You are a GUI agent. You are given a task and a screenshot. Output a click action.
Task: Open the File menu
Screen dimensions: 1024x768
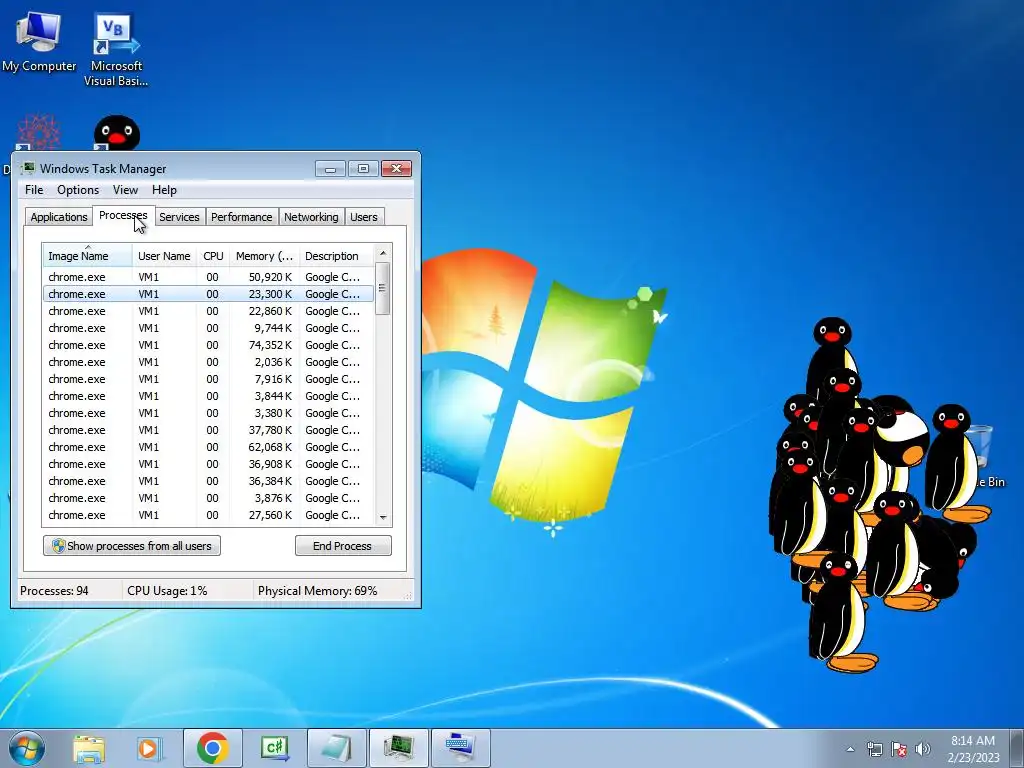click(34, 190)
